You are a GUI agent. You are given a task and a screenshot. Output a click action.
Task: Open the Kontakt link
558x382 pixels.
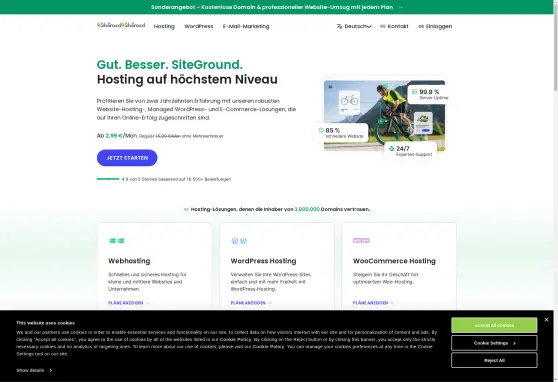pyautogui.click(x=398, y=26)
